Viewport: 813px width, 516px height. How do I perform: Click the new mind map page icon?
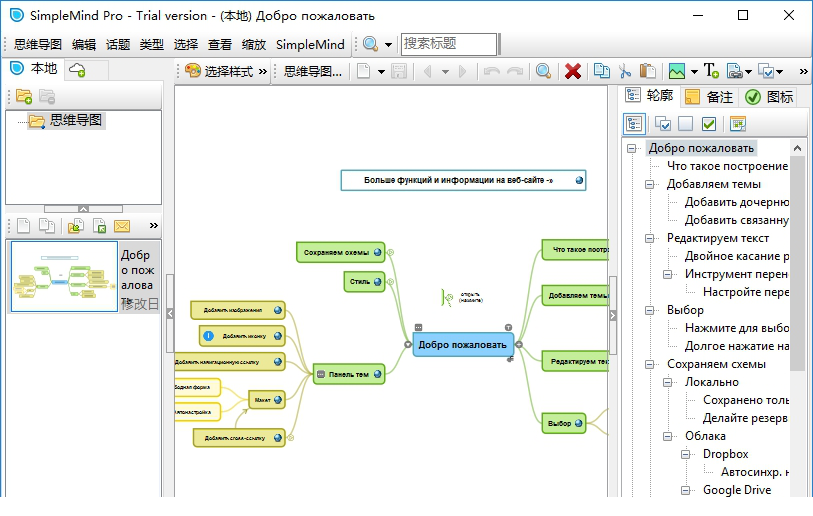[363, 71]
